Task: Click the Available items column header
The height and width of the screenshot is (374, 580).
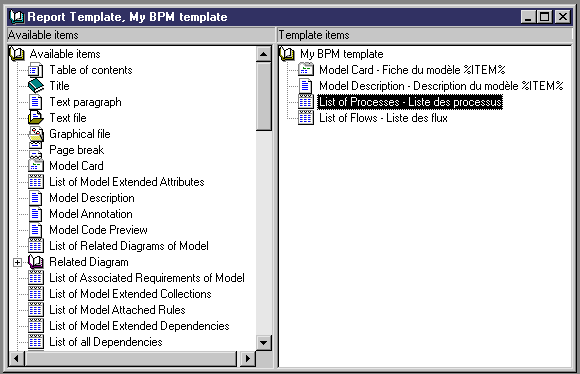Action: coord(141,35)
